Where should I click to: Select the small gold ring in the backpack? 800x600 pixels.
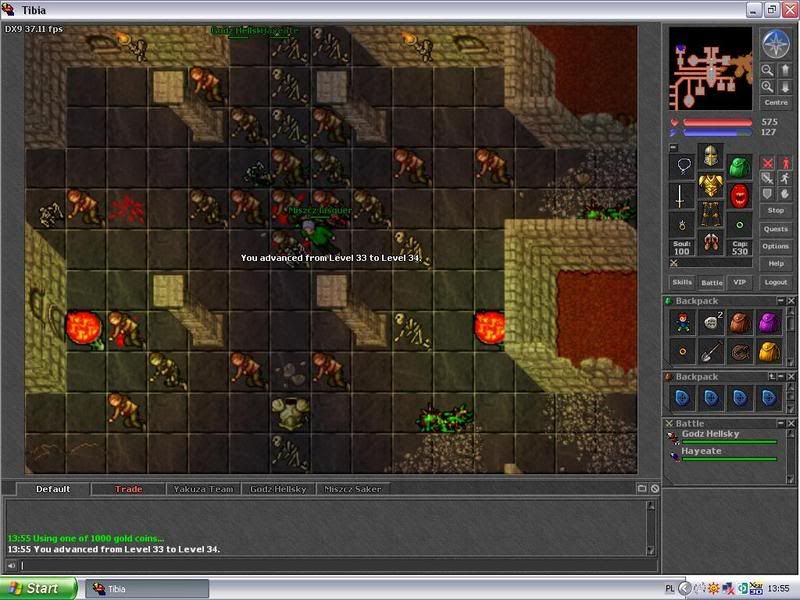pos(683,352)
